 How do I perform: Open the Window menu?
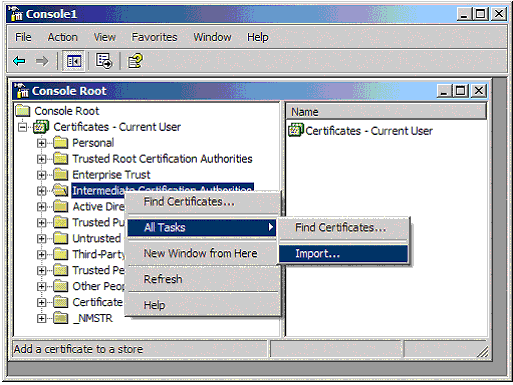coord(212,37)
